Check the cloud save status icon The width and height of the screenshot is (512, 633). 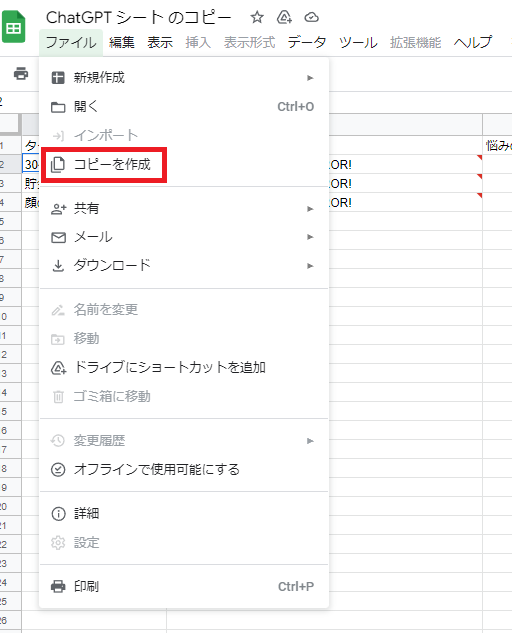click(311, 17)
